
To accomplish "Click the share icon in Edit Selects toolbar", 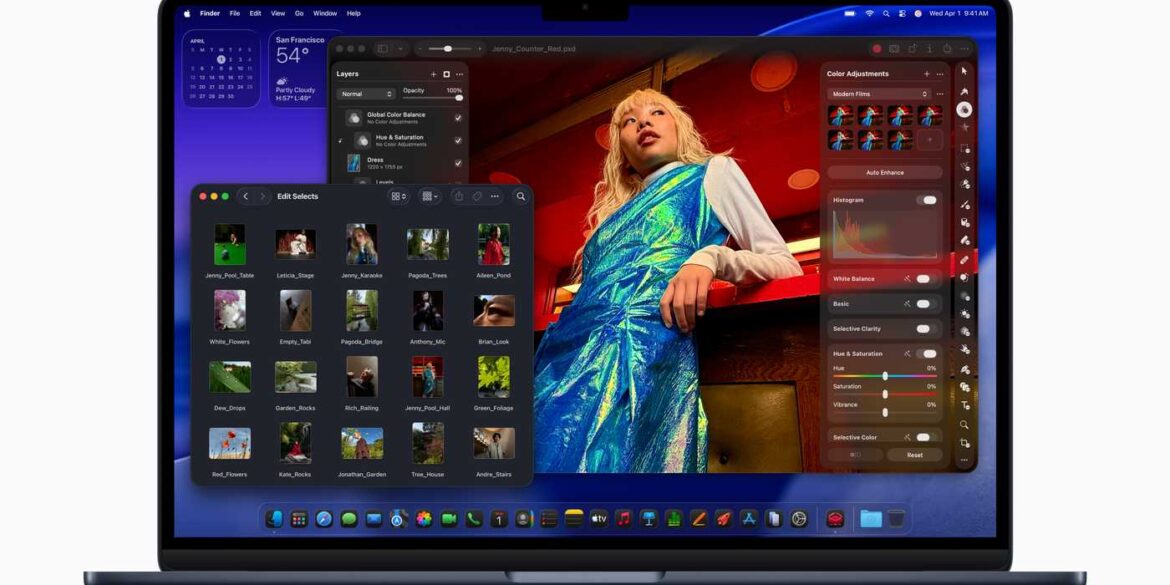I will point(459,197).
